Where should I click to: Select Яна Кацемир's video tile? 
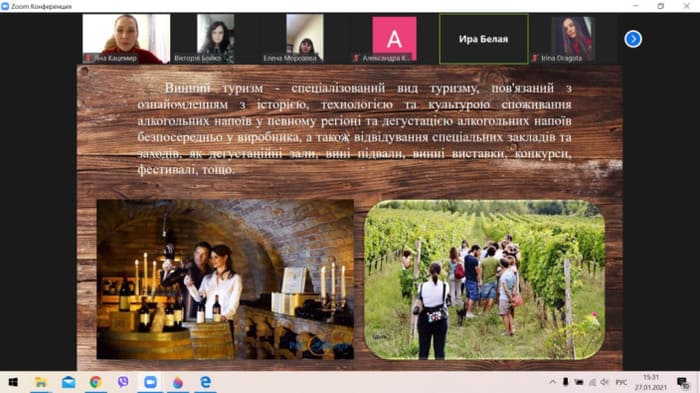126,39
